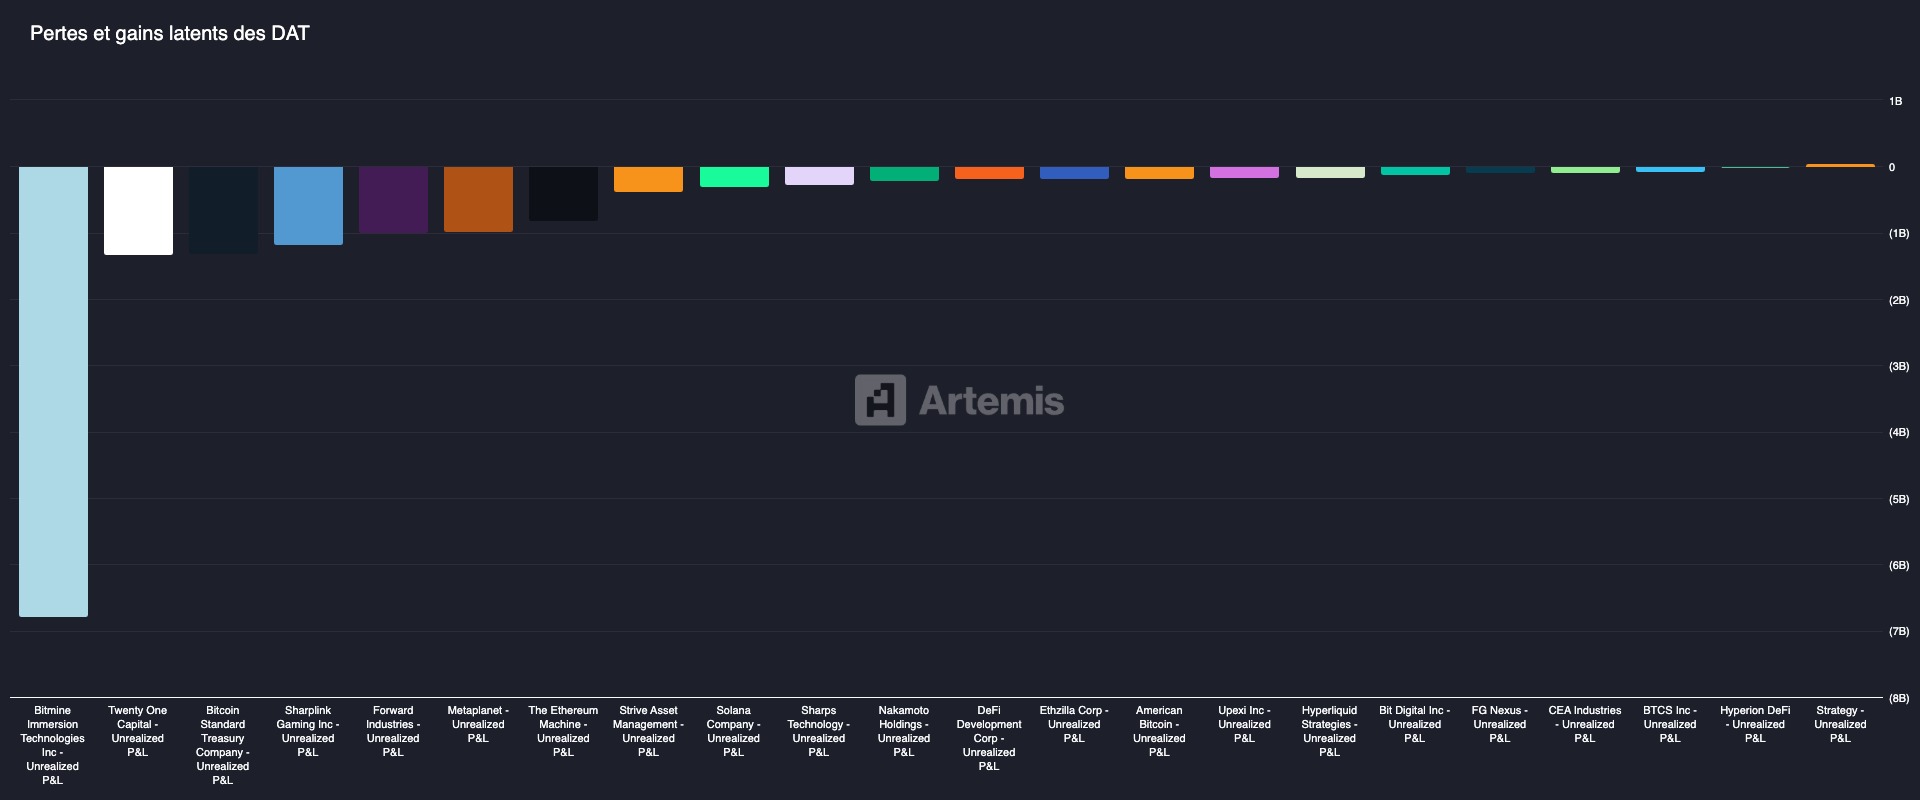Click the lavender Sharps Technology bar

(819, 176)
